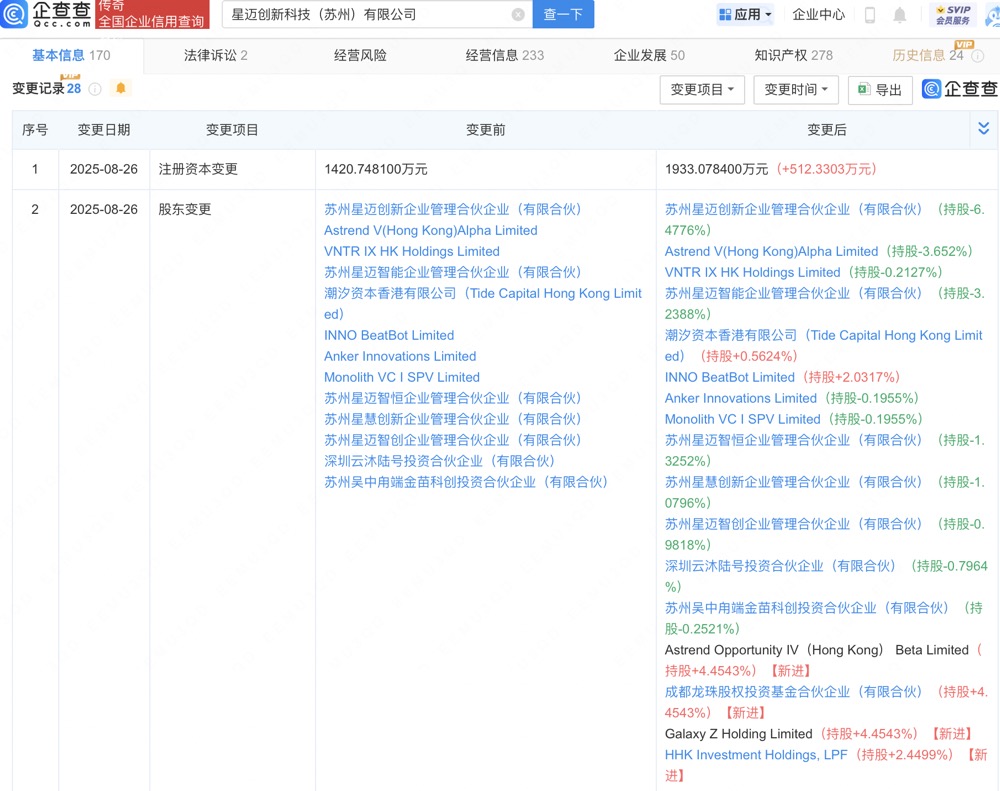Open 苏州星迈智创企业管理合伙企业 in 变更前 column
Screen dimensions: 1000x791
click(x=453, y=440)
